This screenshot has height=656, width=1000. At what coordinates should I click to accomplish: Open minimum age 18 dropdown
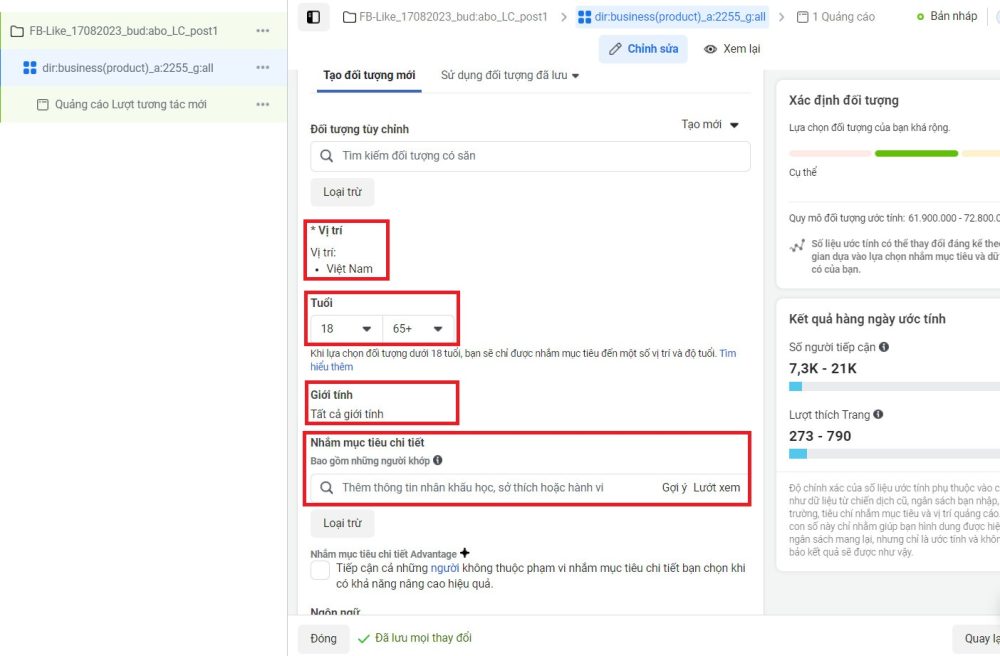tap(346, 329)
